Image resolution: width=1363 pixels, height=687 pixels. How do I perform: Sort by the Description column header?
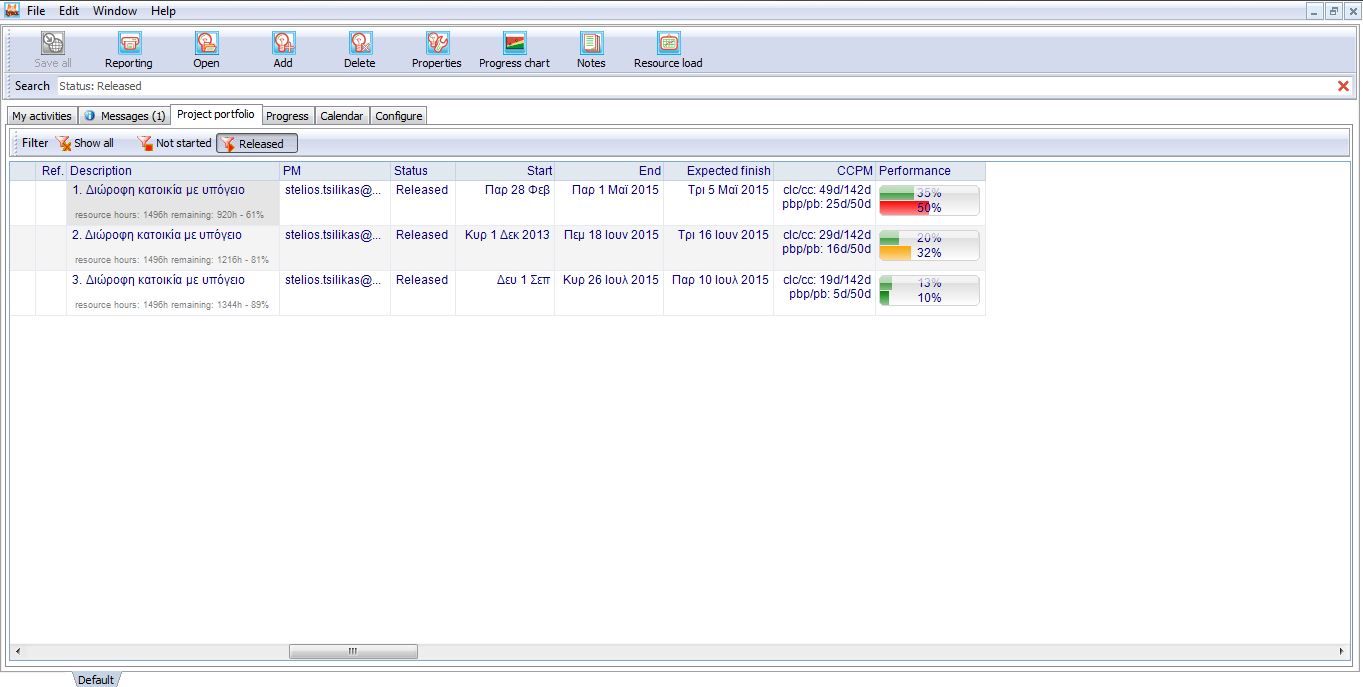173,171
